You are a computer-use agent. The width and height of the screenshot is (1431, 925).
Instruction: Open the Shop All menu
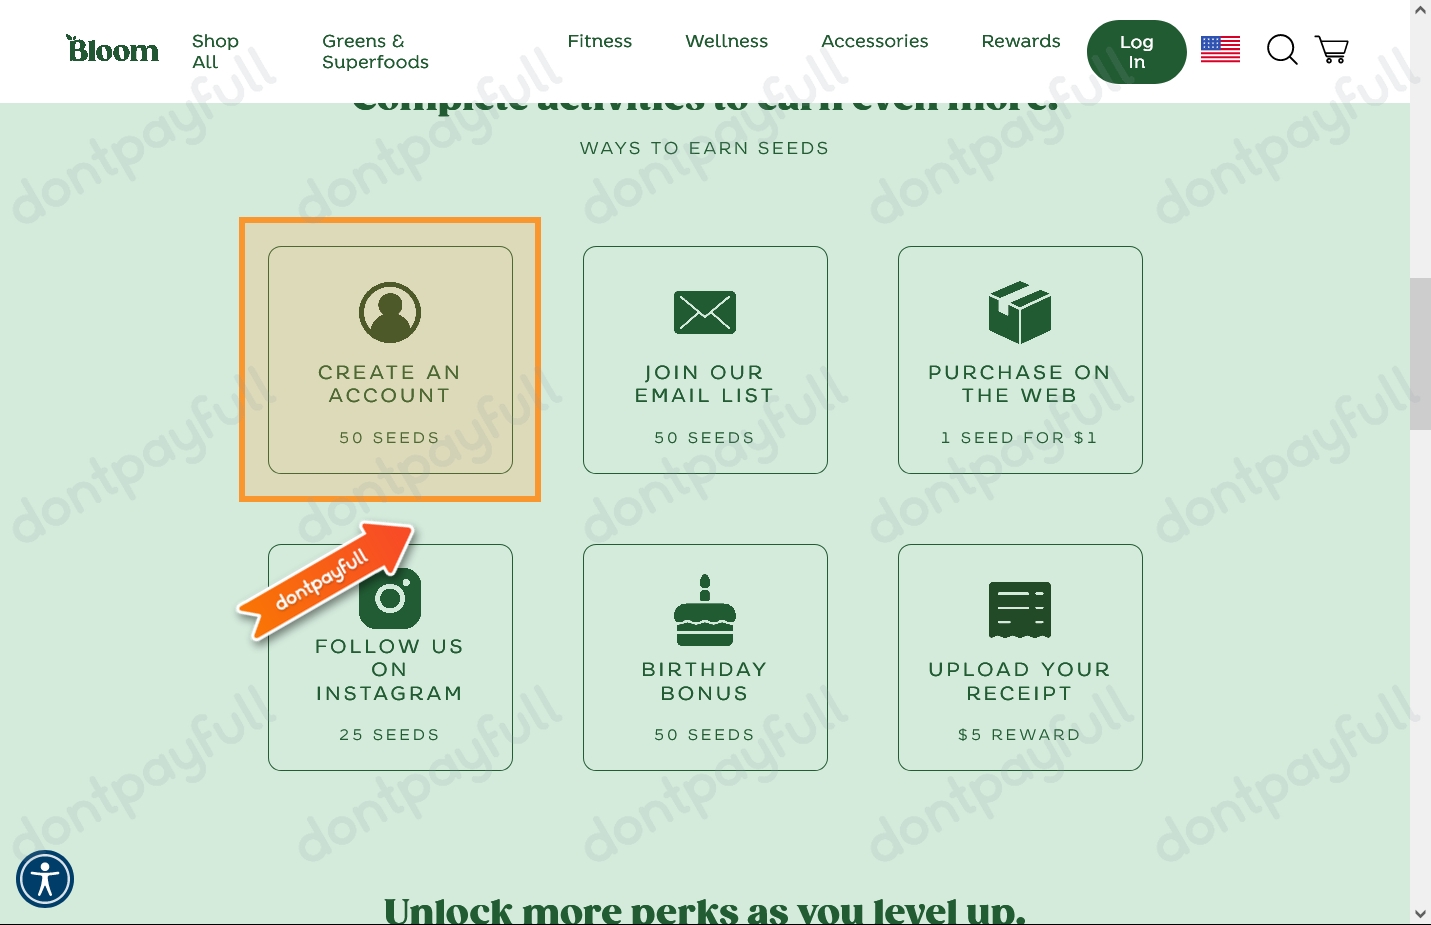pyautogui.click(x=215, y=51)
